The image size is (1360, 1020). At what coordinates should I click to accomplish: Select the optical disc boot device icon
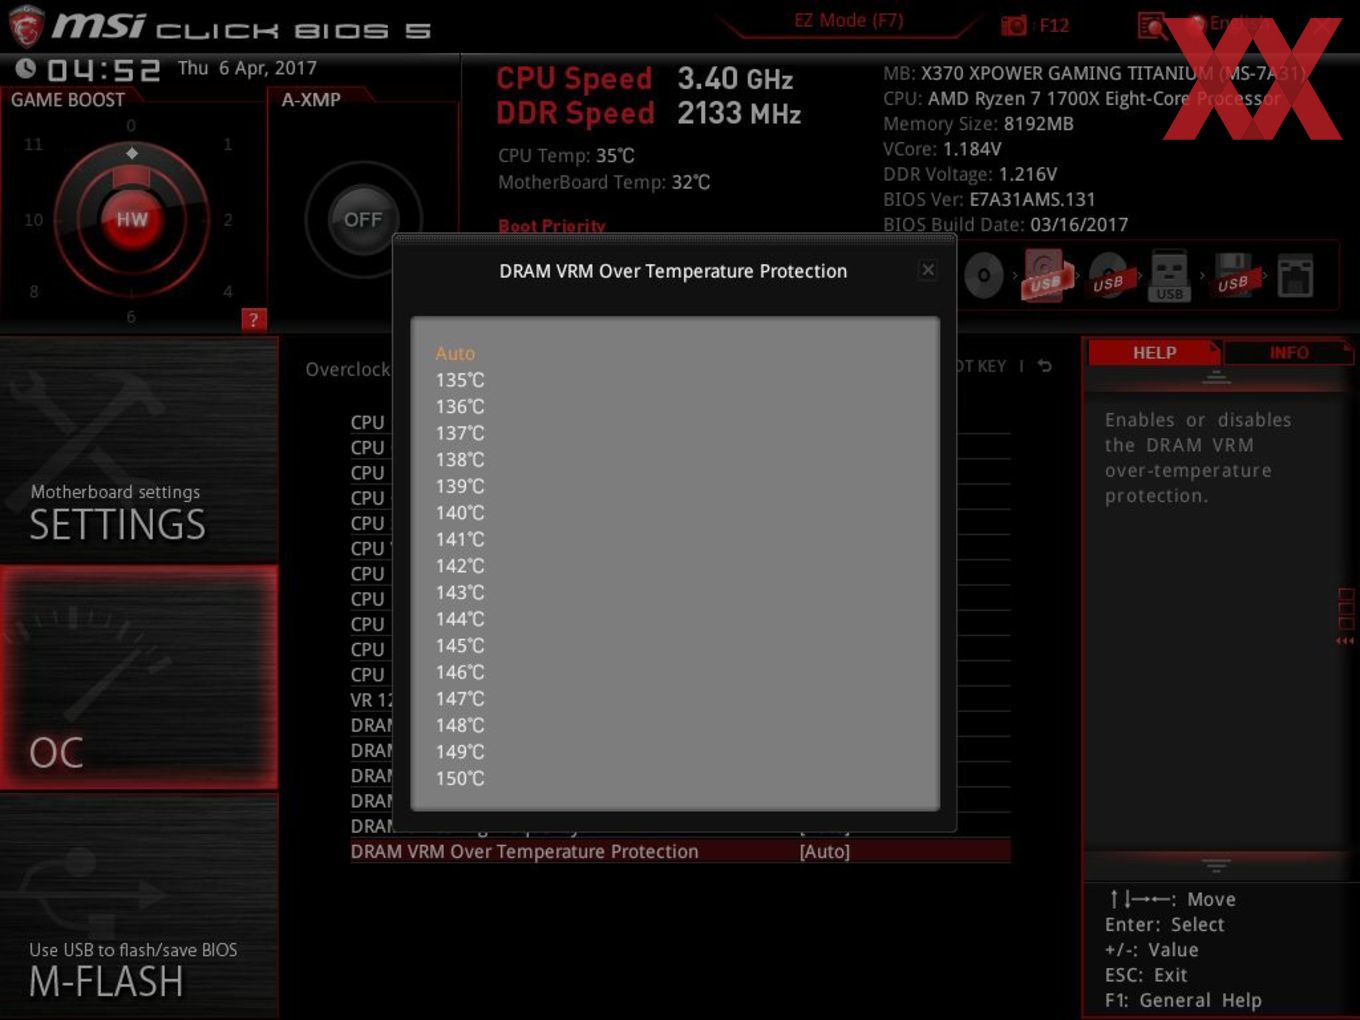pyautogui.click(x=983, y=275)
